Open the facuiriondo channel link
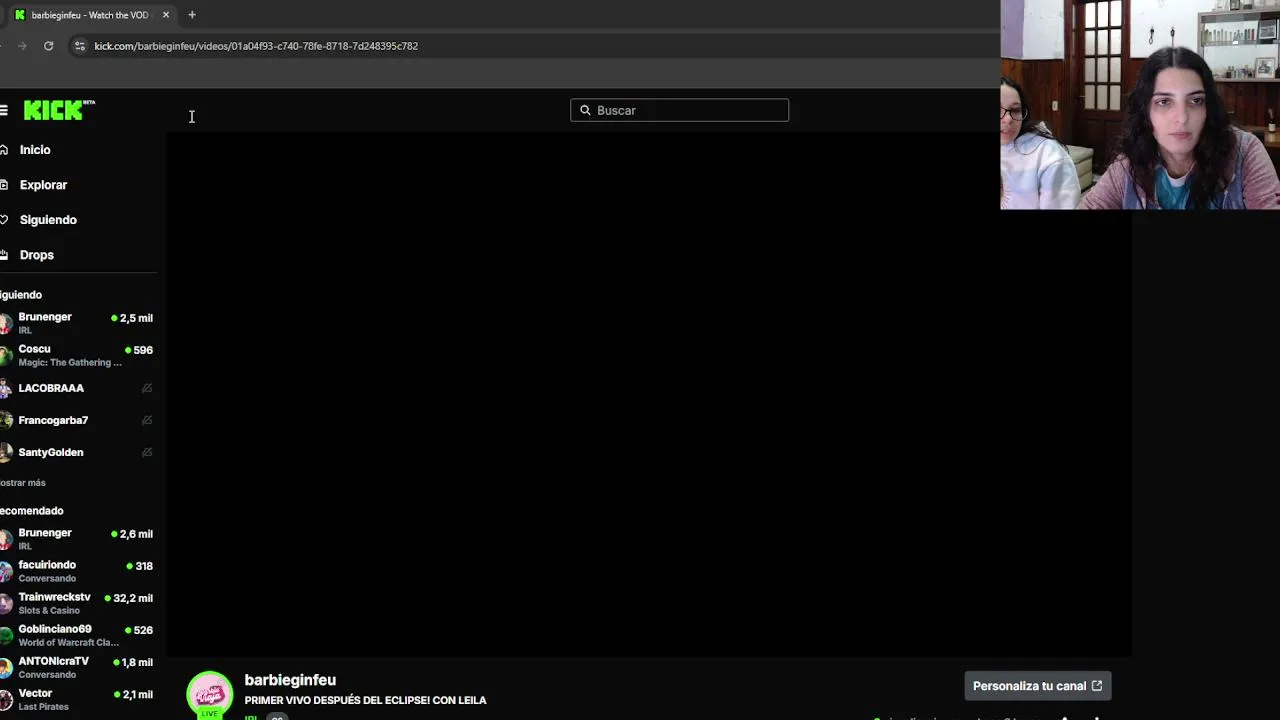Image resolution: width=1280 pixels, height=720 pixels. pyautogui.click(x=47, y=565)
